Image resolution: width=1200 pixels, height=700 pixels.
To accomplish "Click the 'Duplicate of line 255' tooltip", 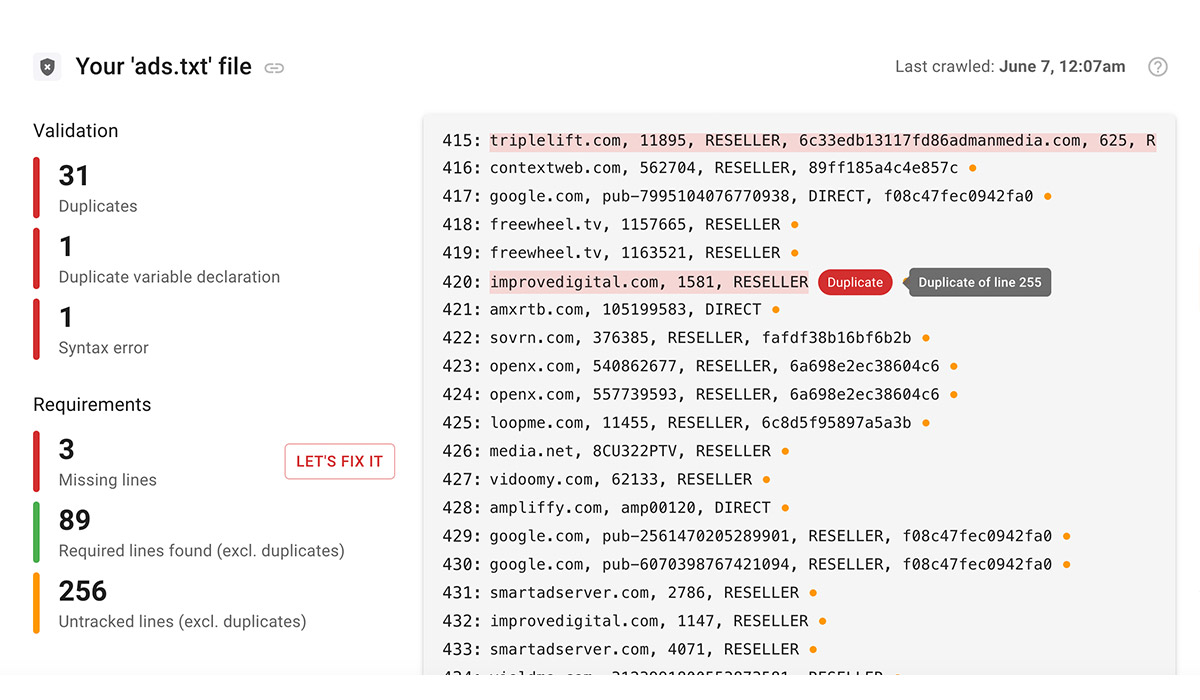I will click(979, 282).
